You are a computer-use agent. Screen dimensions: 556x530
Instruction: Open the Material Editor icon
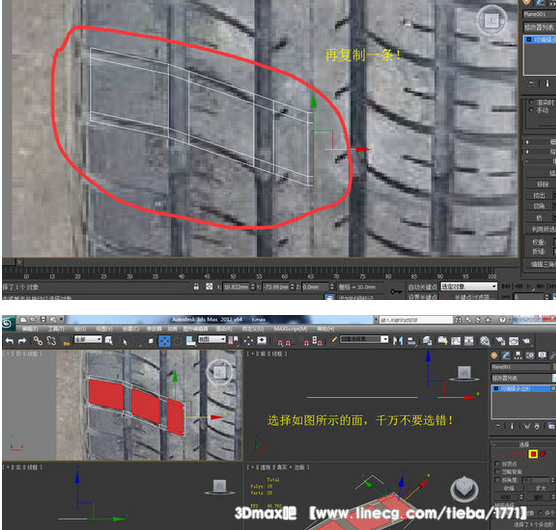pyautogui.click(x=484, y=341)
